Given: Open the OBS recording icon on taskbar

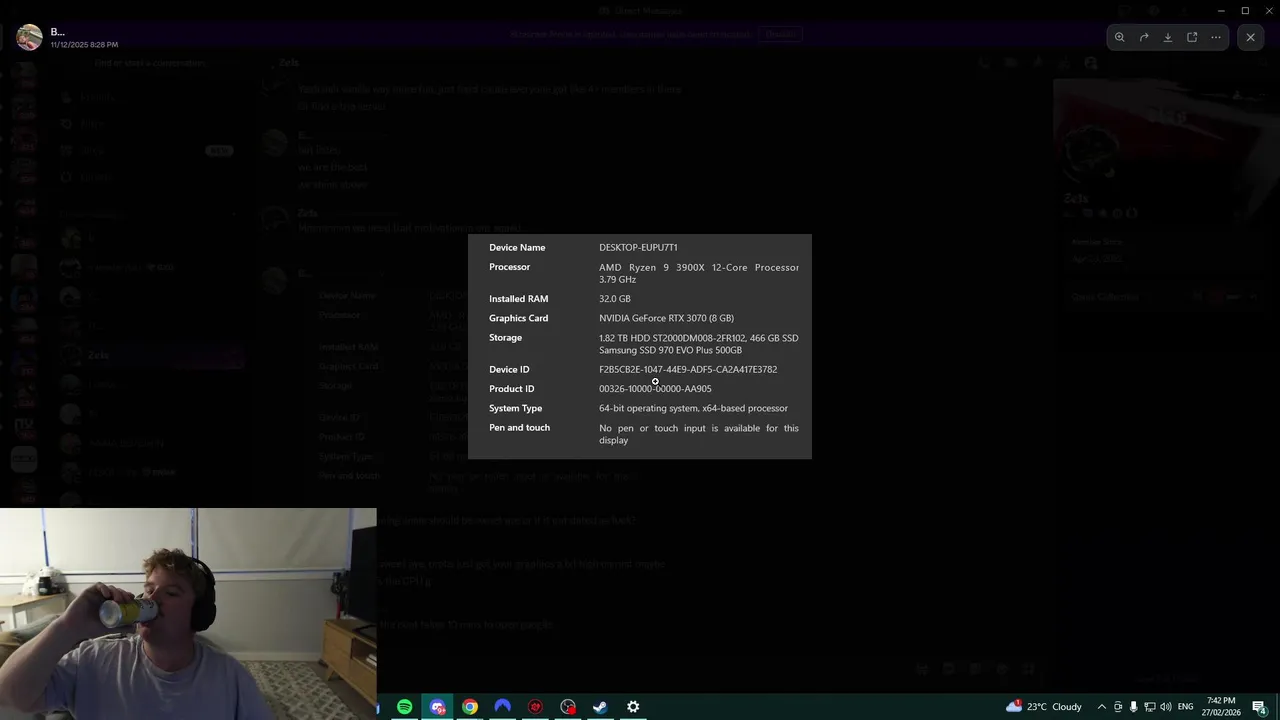Looking at the screenshot, I should point(568,707).
